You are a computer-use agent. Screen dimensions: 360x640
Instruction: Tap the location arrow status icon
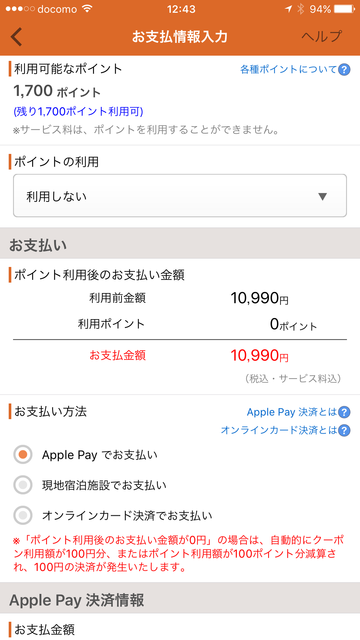[x=289, y=9]
